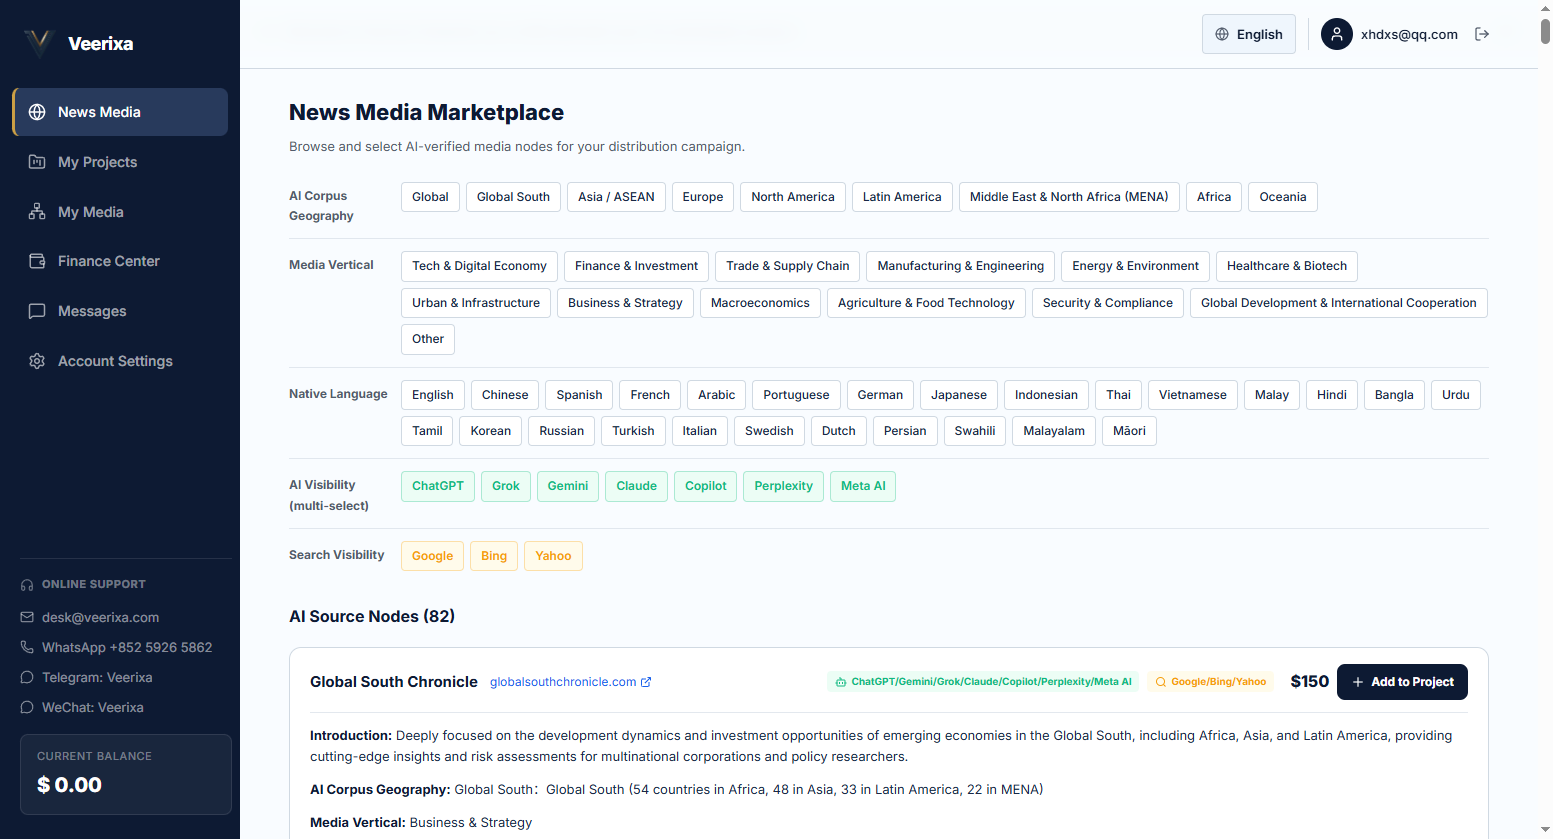The width and height of the screenshot is (1553, 839).
Task: Select the Urdu language filter
Action: [1456, 395]
